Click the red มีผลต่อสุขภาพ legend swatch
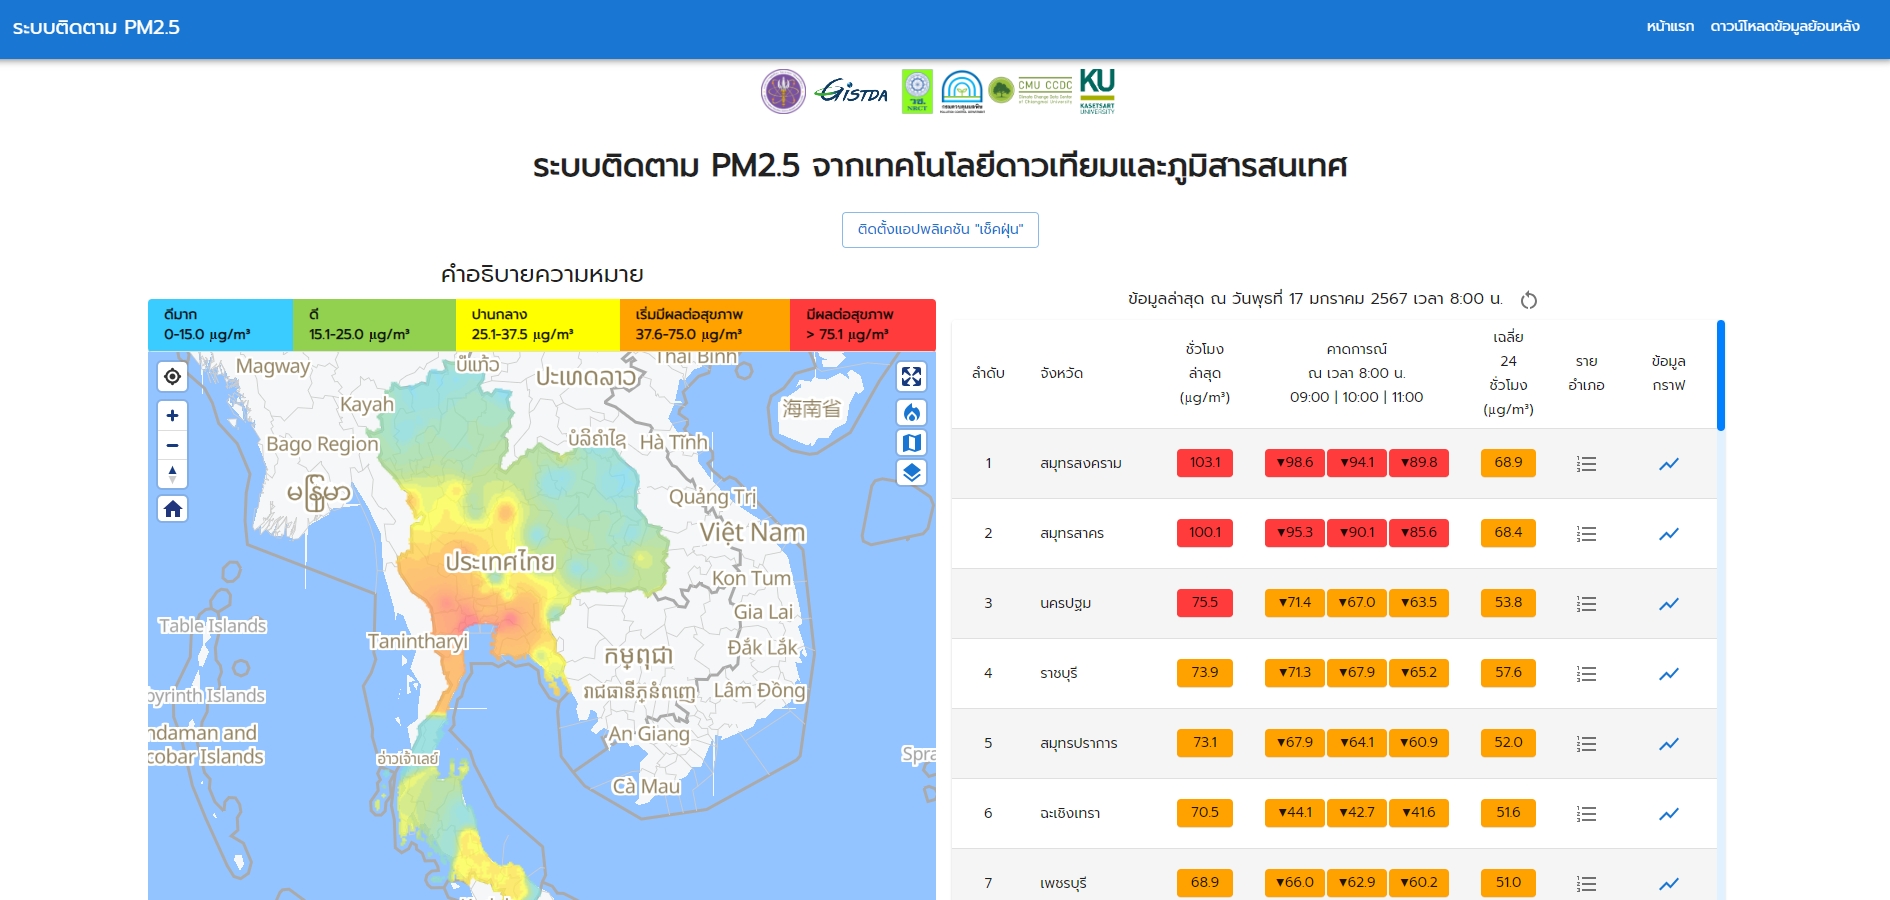 tap(863, 325)
